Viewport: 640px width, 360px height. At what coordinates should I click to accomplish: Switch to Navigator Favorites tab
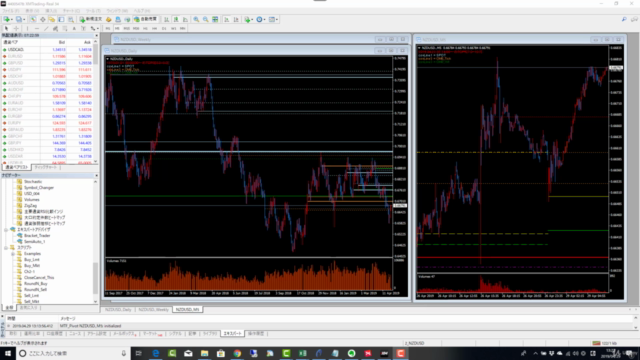pos(29,307)
